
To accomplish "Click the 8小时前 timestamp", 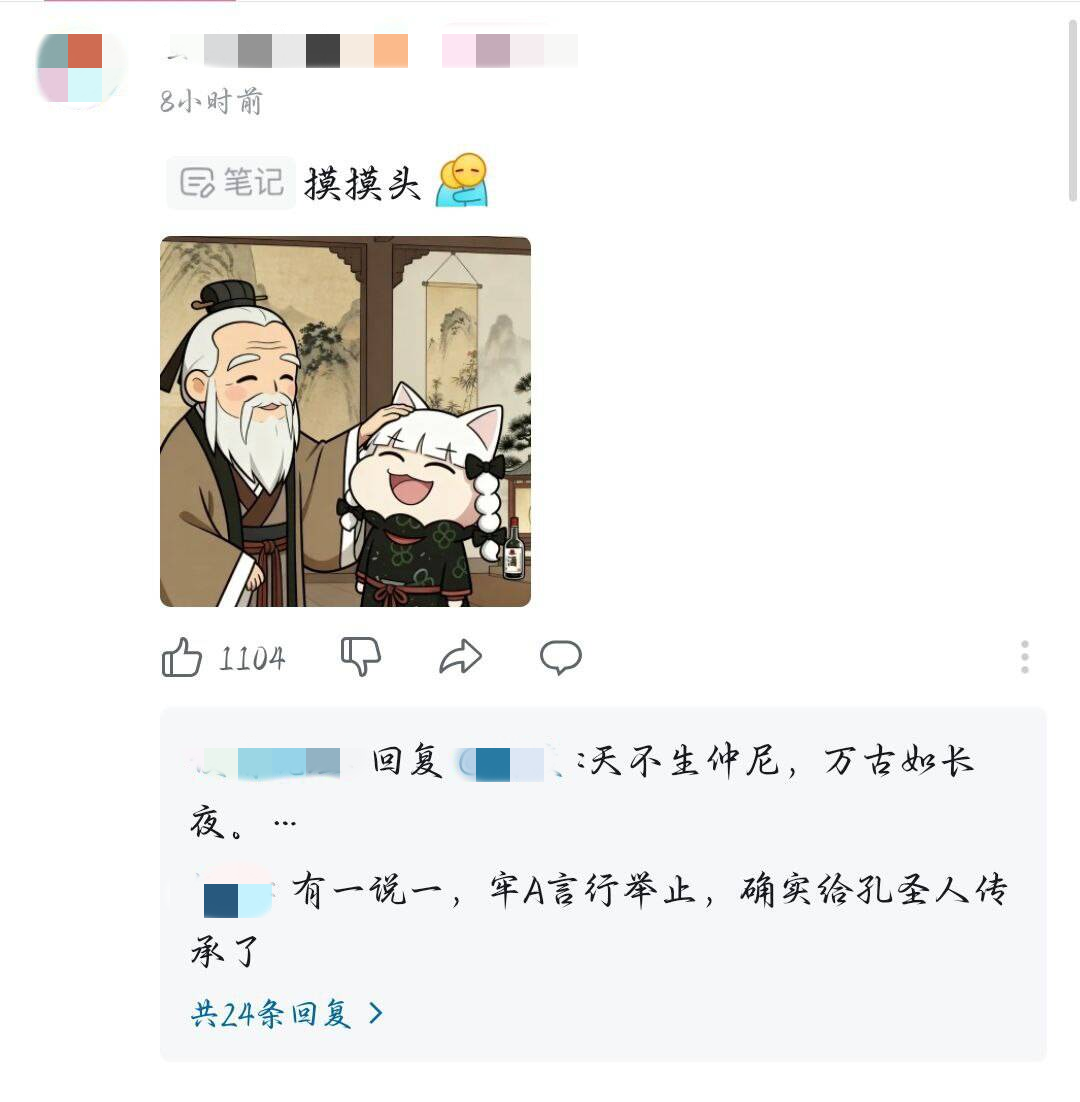I will click(x=211, y=102).
